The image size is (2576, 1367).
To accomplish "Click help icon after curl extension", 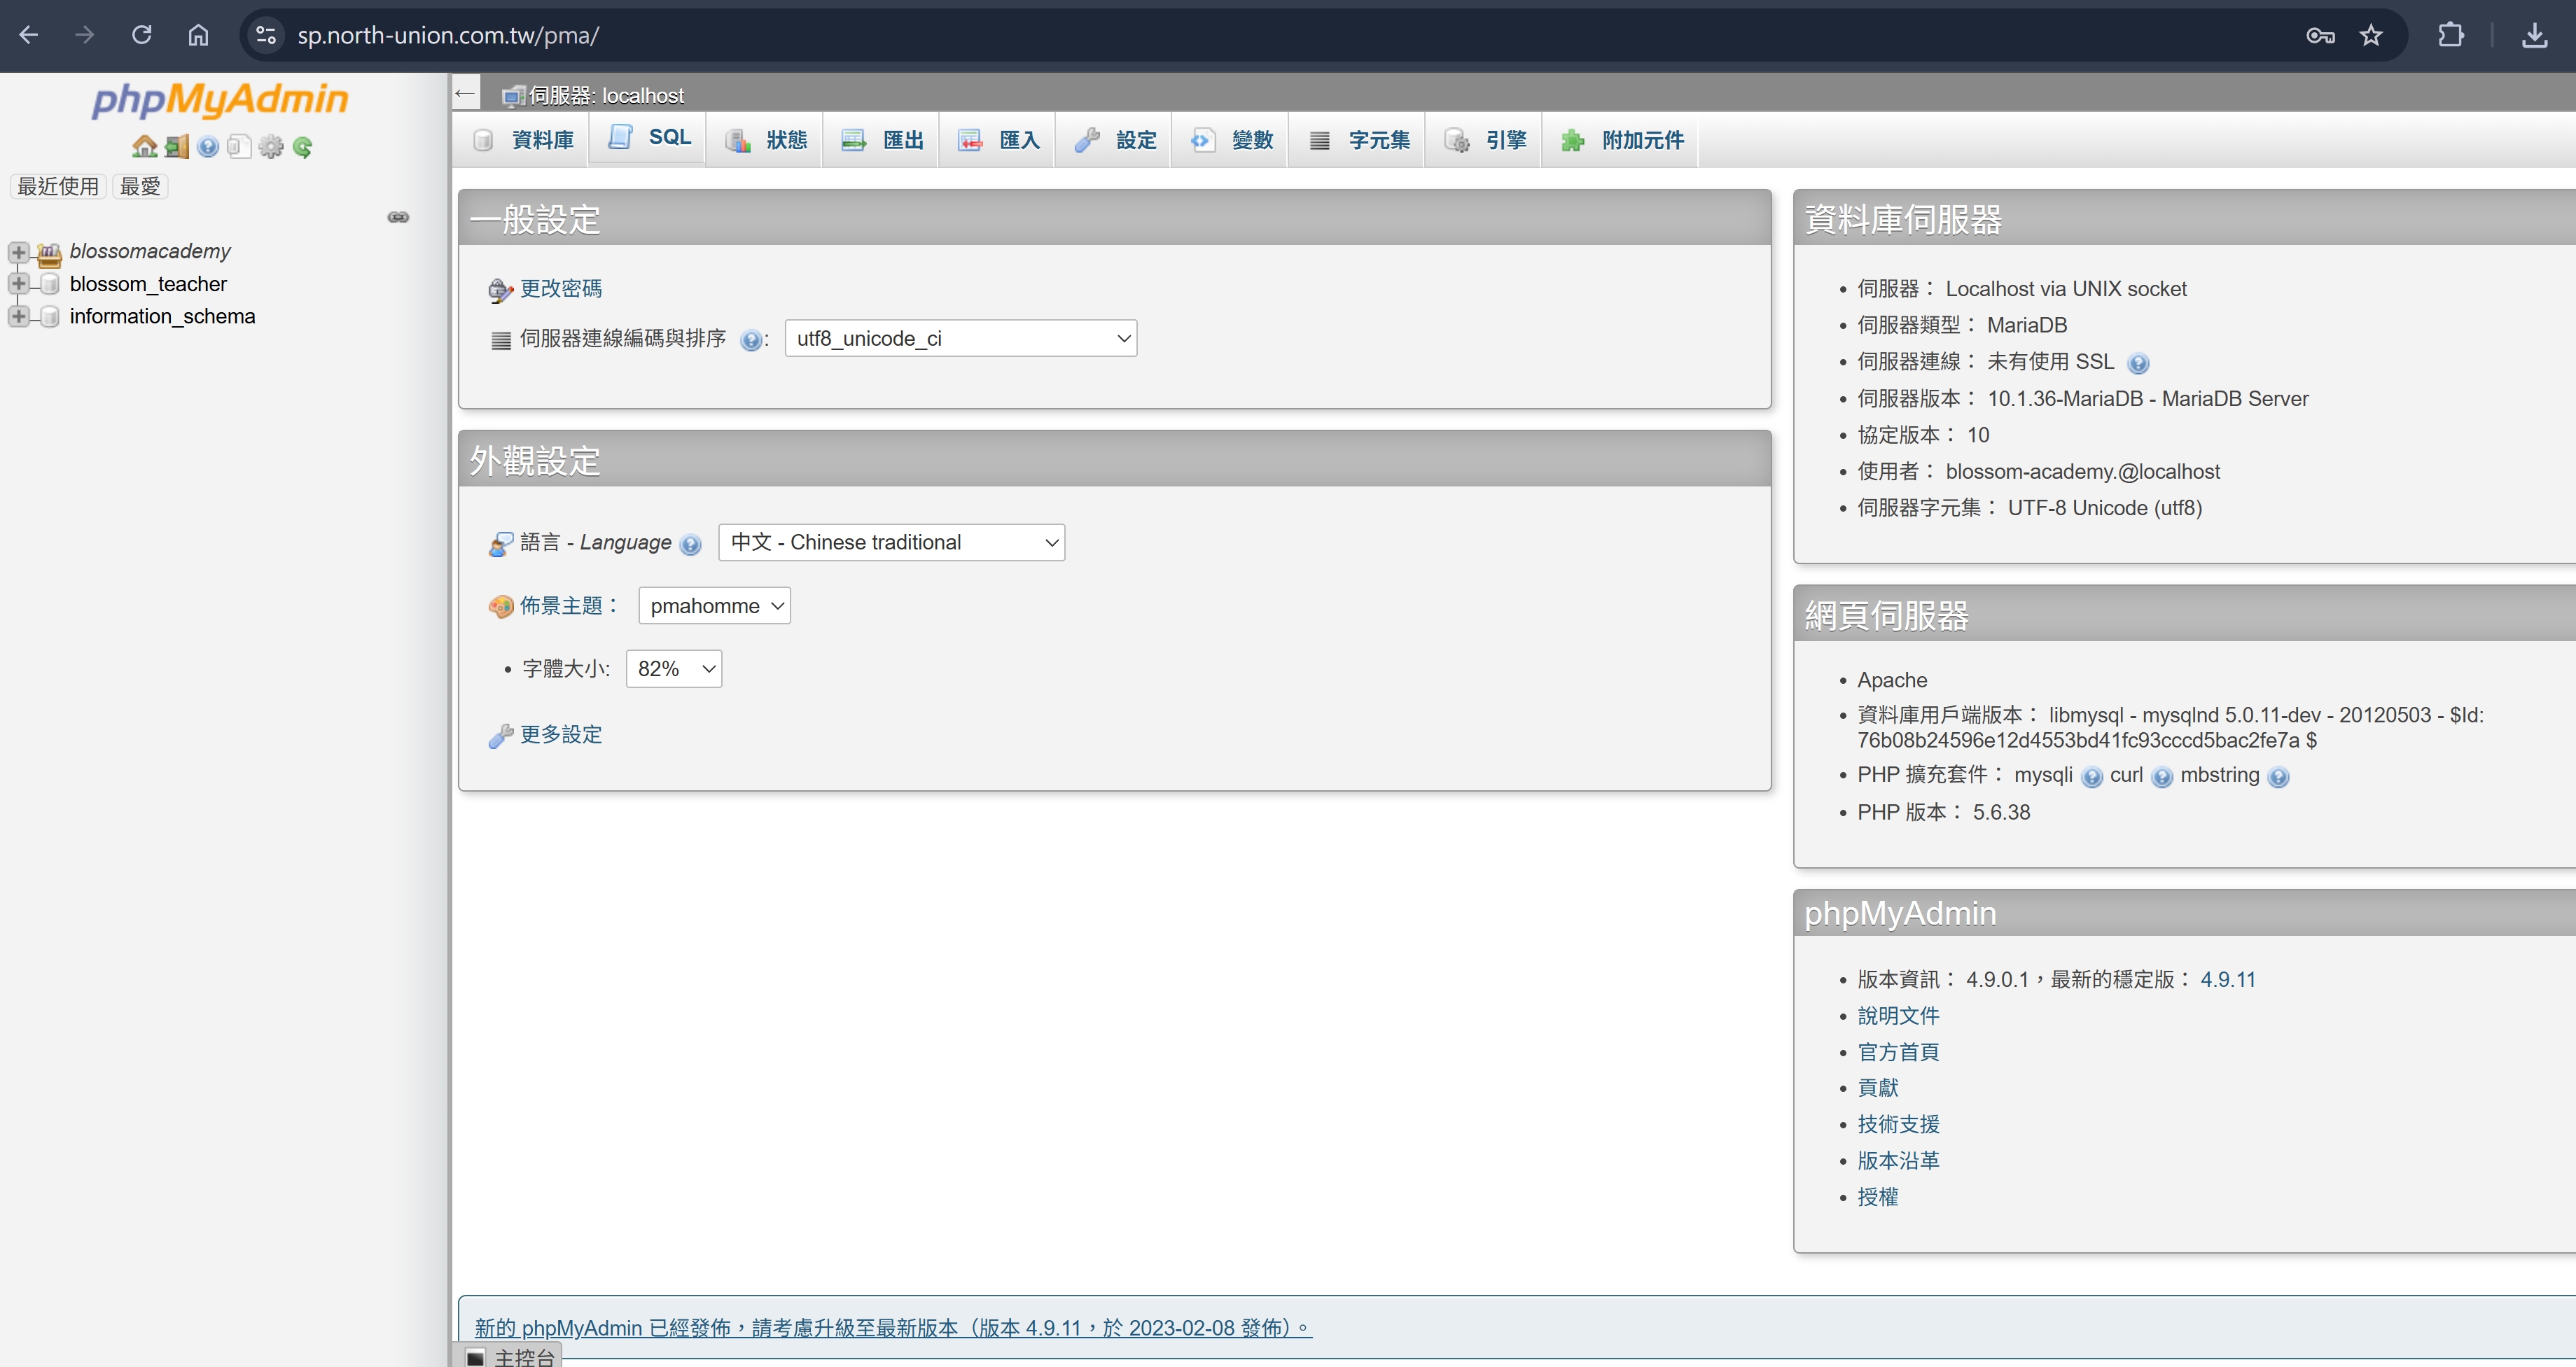I will [2161, 777].
